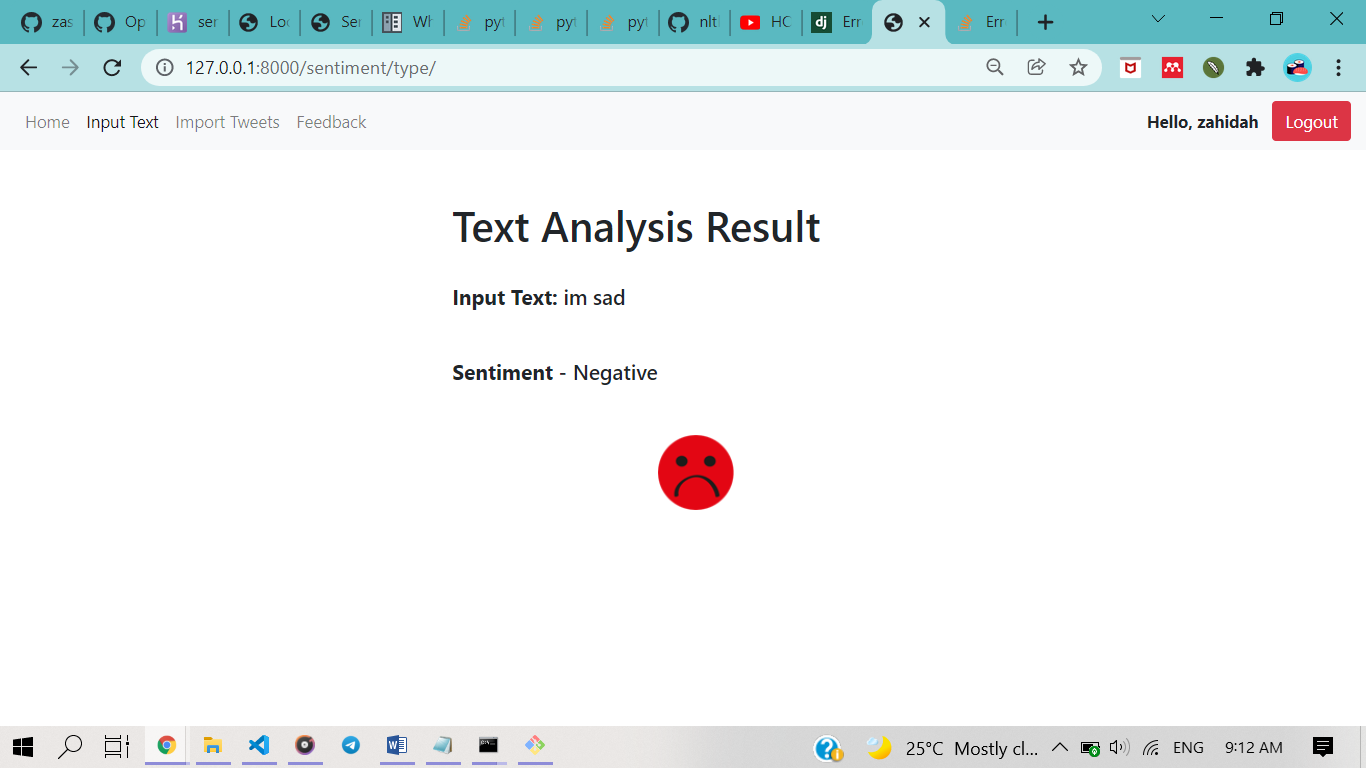1366x768 pixels.
Task: Share this page icon in address bar
Action: (1036, 67)
